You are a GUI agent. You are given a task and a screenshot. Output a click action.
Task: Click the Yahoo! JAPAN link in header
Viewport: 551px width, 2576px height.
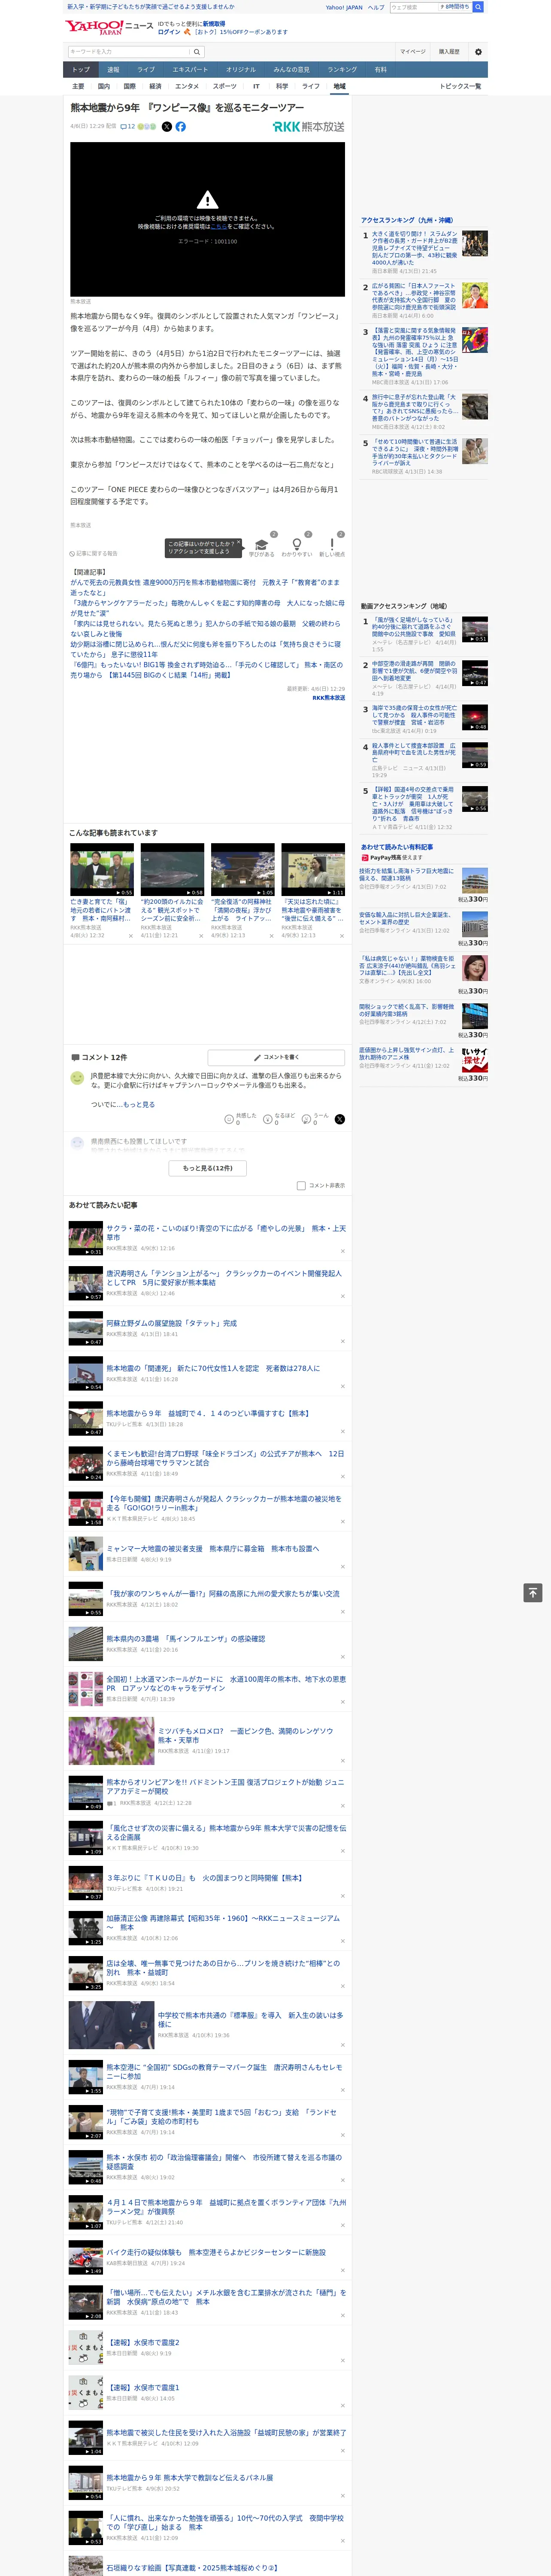[x=344, y=7]
